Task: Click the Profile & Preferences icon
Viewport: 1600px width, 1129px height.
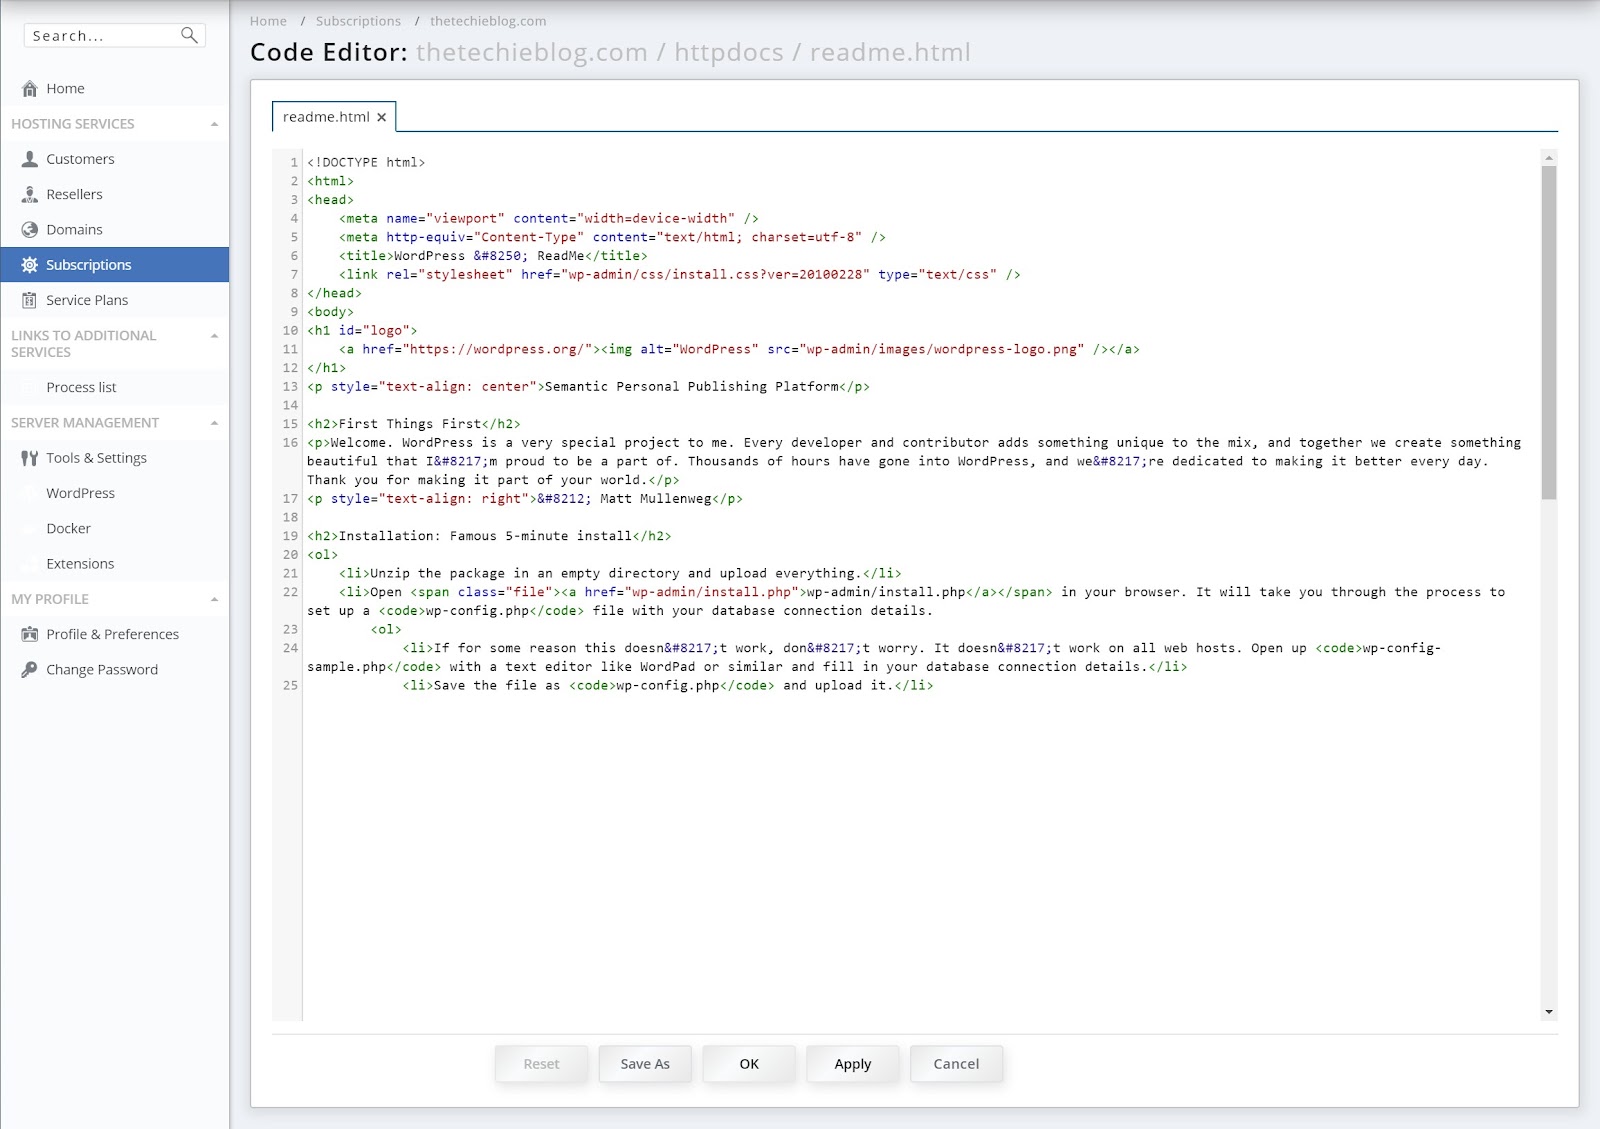Action: (x=30, y=634)
